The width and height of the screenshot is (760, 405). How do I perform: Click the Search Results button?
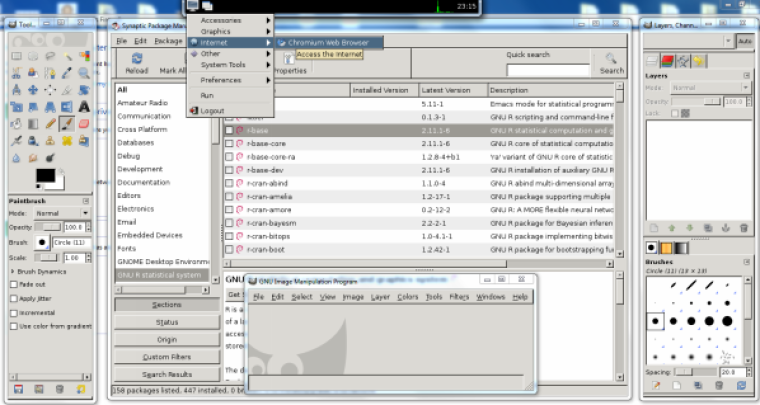[167, 374]
